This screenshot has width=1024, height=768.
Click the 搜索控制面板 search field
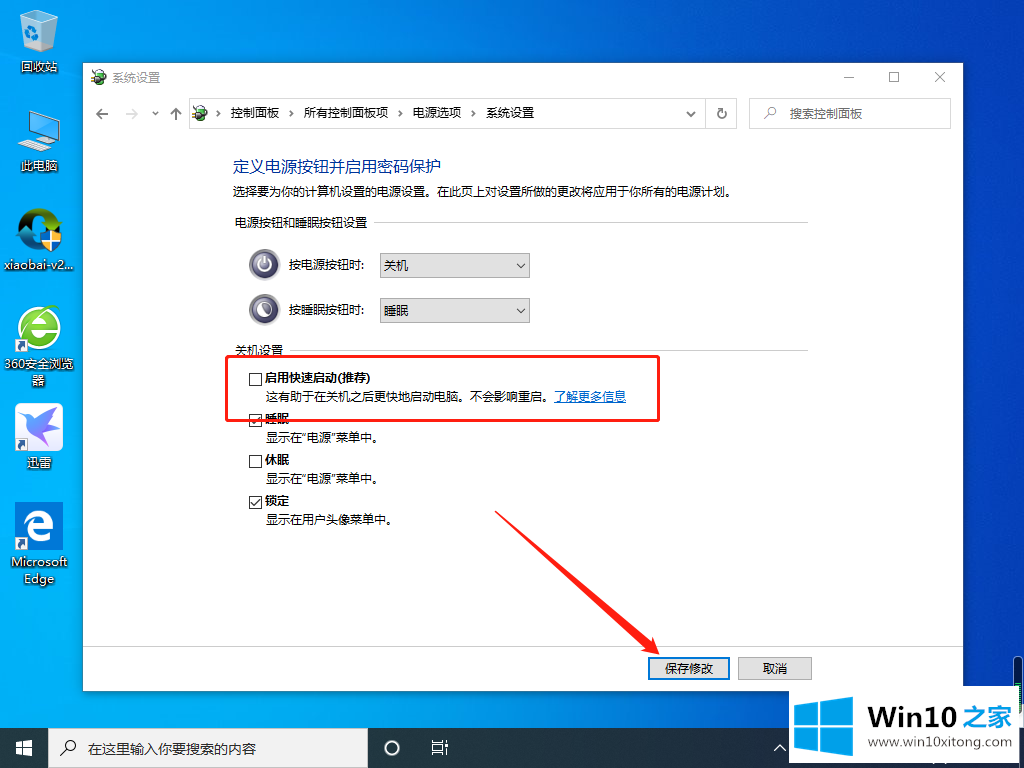coord(850,114)
